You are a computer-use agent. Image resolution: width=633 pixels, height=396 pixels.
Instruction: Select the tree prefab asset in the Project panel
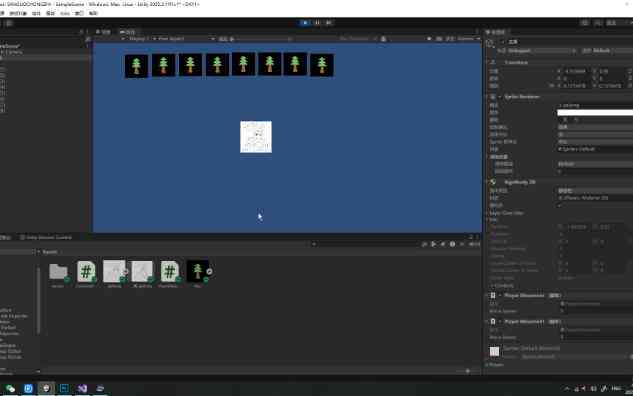click(x=197, y=271)
